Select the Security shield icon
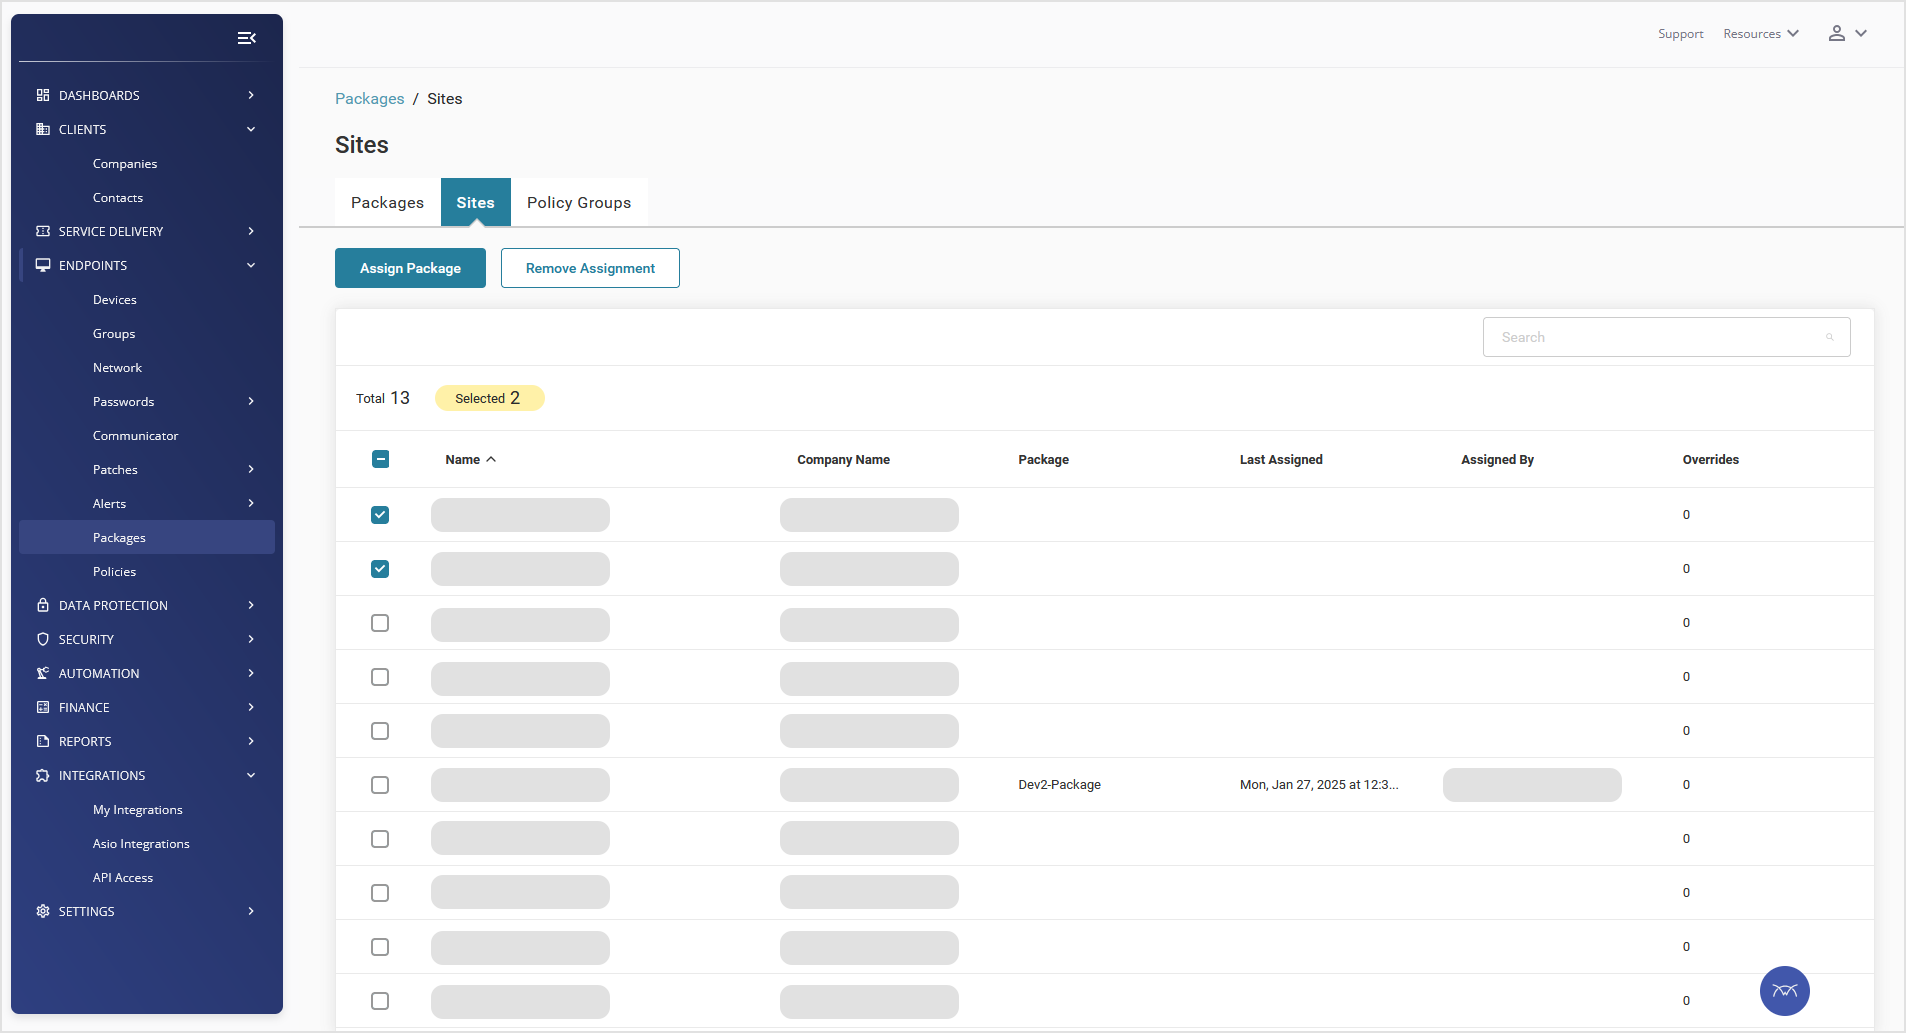Screen dimensions: 1906x1033 [42, 639]
